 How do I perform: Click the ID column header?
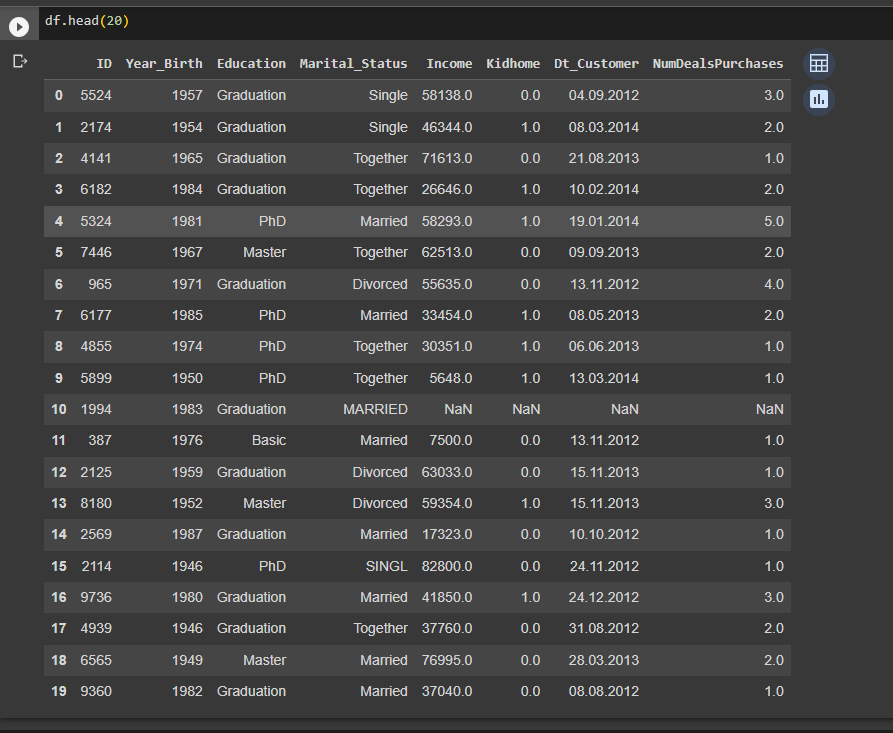click(104, 64)
